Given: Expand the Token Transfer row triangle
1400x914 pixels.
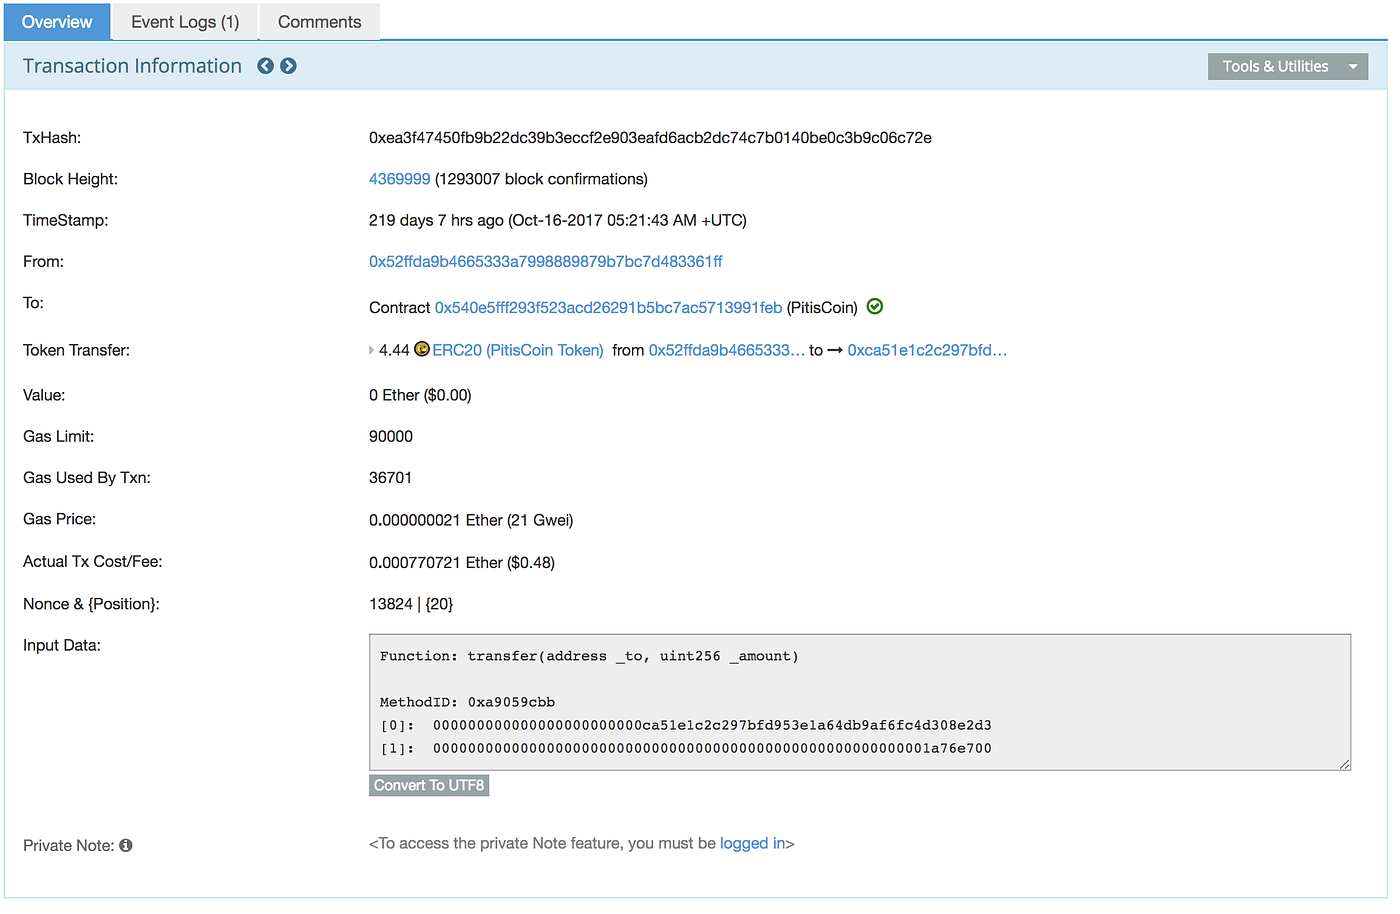Looking at the screenshot, I should 372,350.
